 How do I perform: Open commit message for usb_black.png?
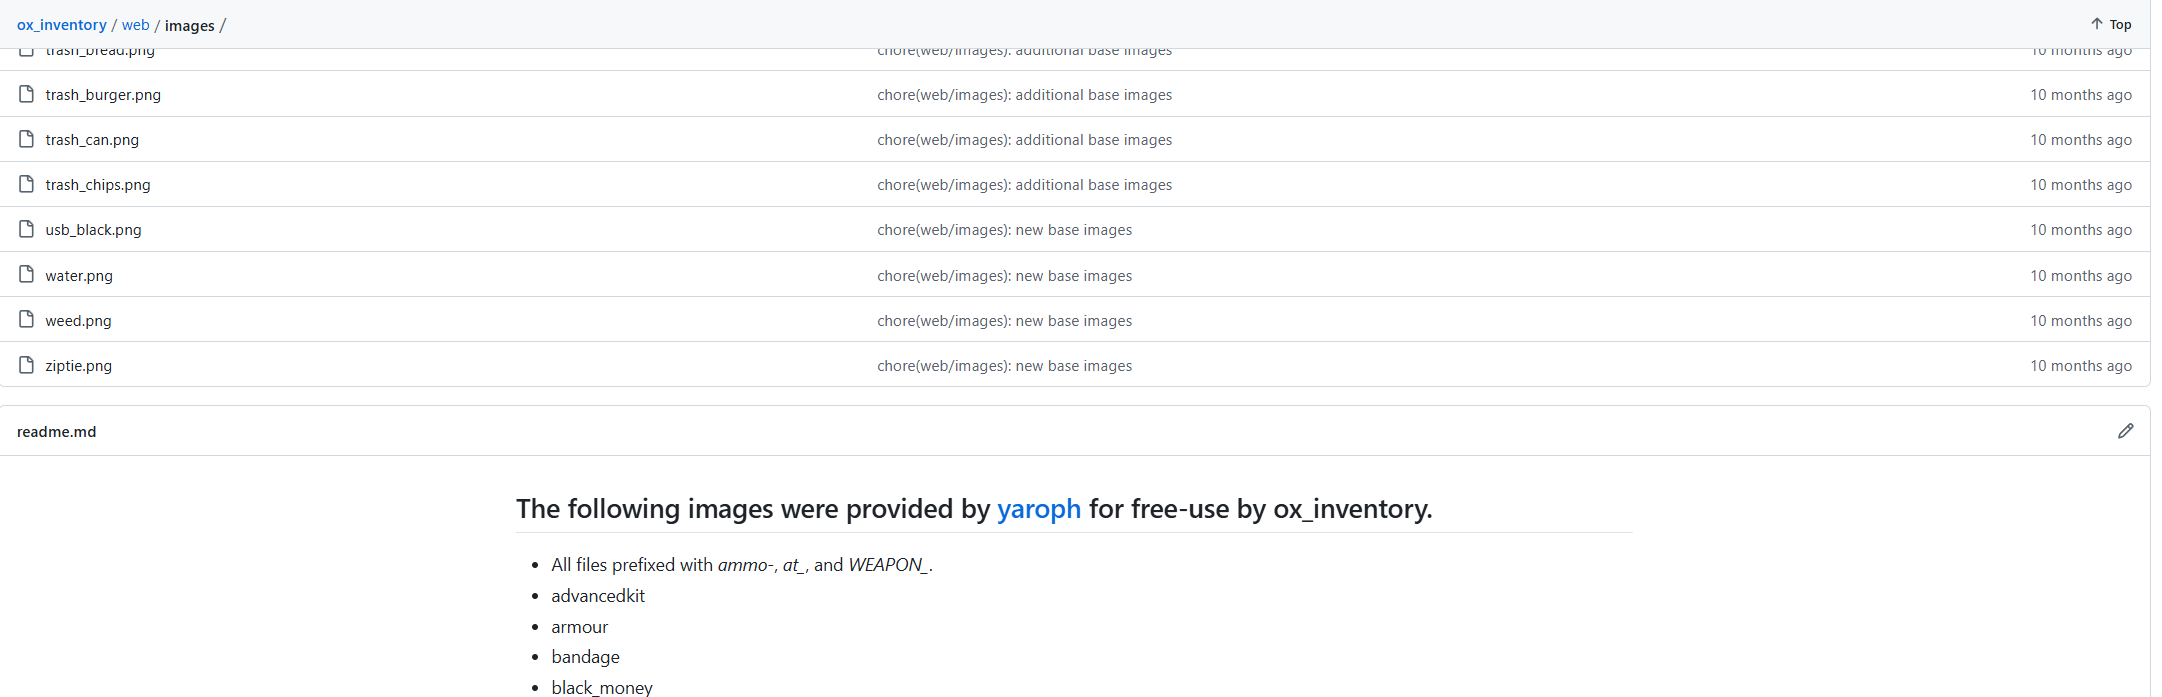tap(1004, 230)
